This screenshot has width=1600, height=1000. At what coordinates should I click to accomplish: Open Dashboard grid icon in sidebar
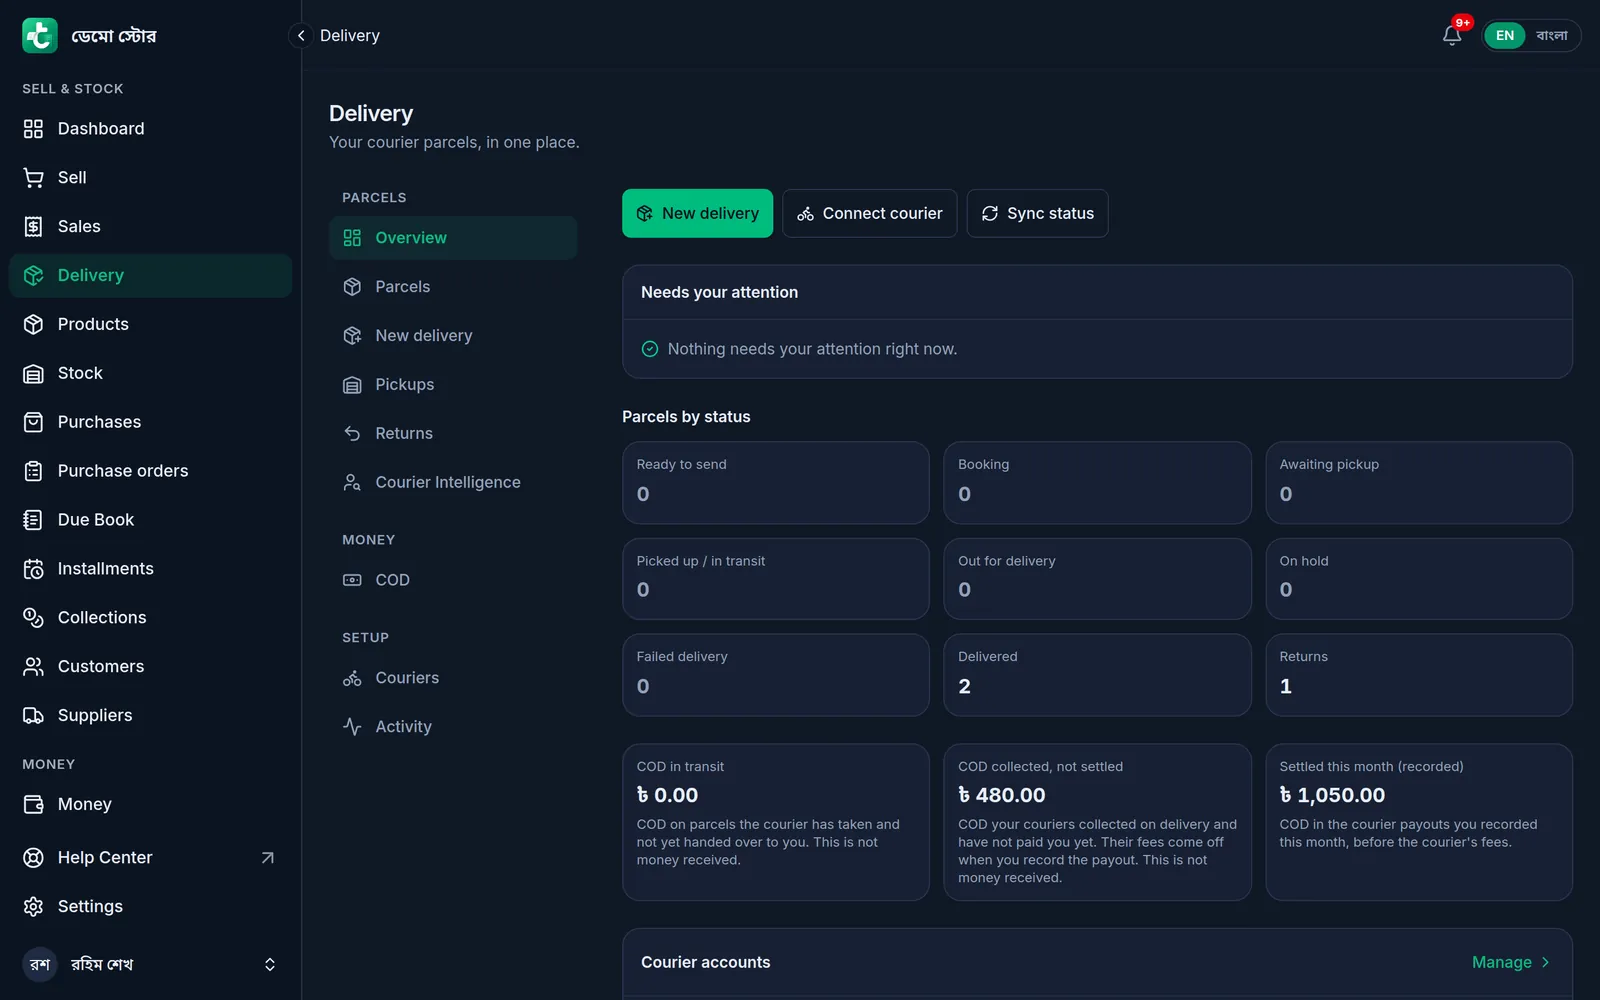pyautogui.click(x=33, y=129)
